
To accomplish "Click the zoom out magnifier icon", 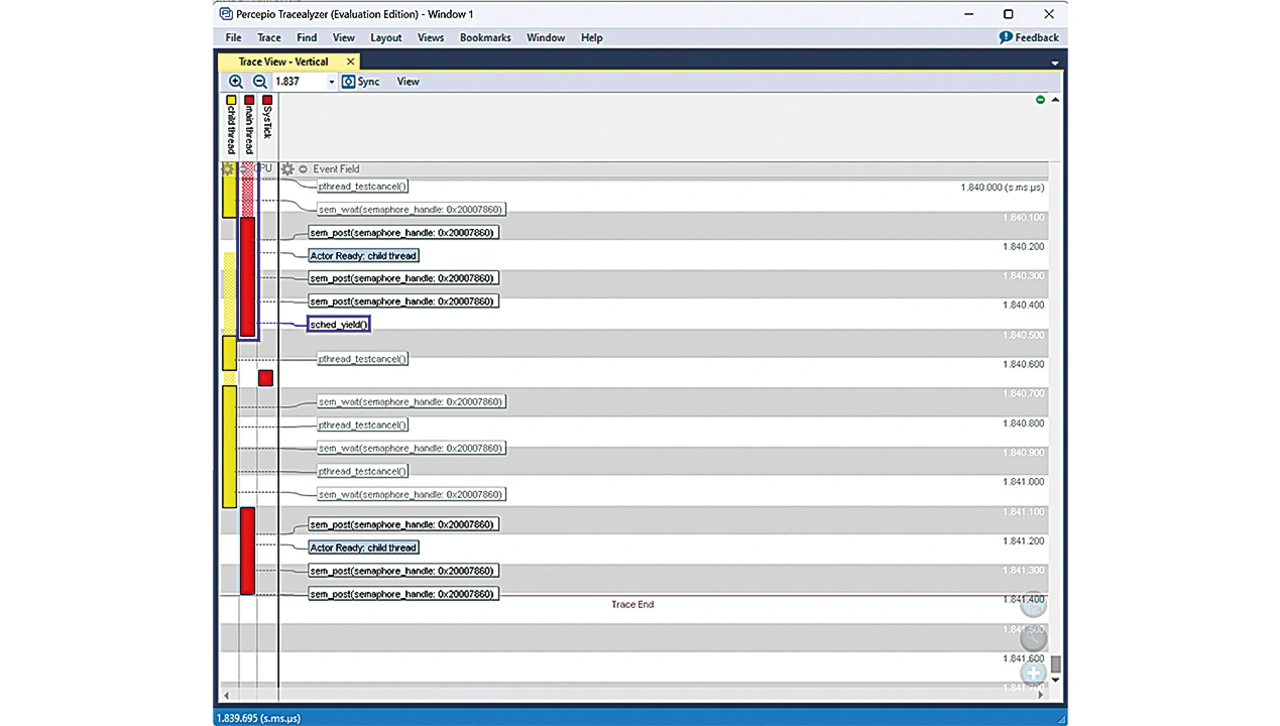I will (259, 82).
